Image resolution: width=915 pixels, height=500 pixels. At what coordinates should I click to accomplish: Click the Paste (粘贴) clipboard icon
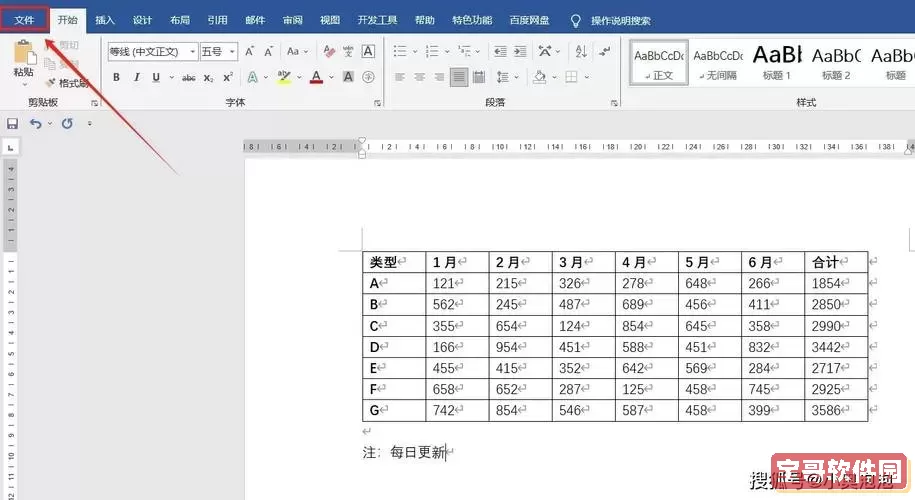[24, 53]
